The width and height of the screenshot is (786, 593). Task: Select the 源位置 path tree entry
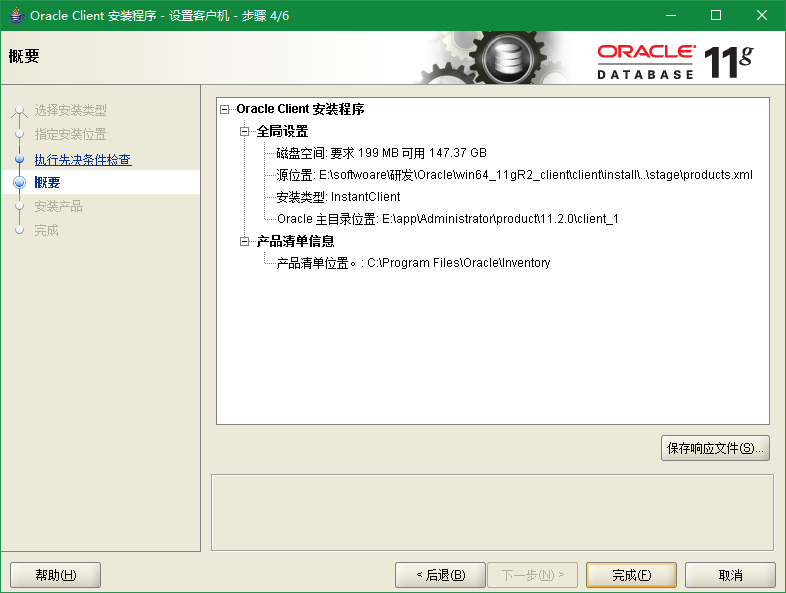coord(514,175)
